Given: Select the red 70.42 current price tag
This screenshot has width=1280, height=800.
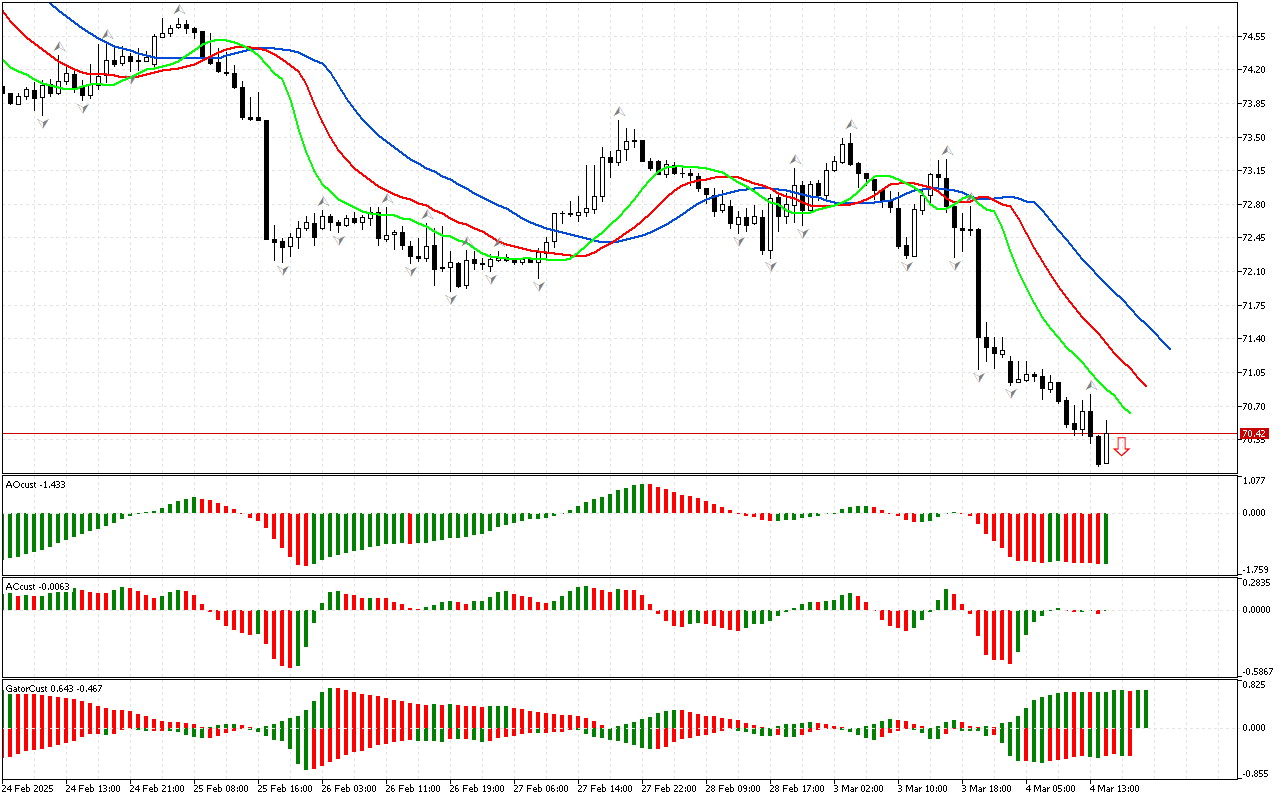Looking at the screenshot, I should 1254,434.
